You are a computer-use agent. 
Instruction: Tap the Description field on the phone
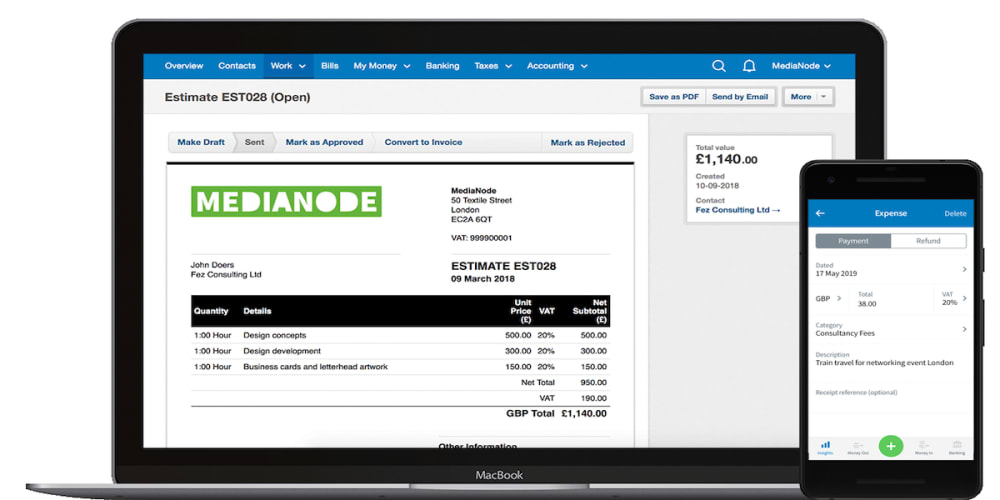pos(890,359)
